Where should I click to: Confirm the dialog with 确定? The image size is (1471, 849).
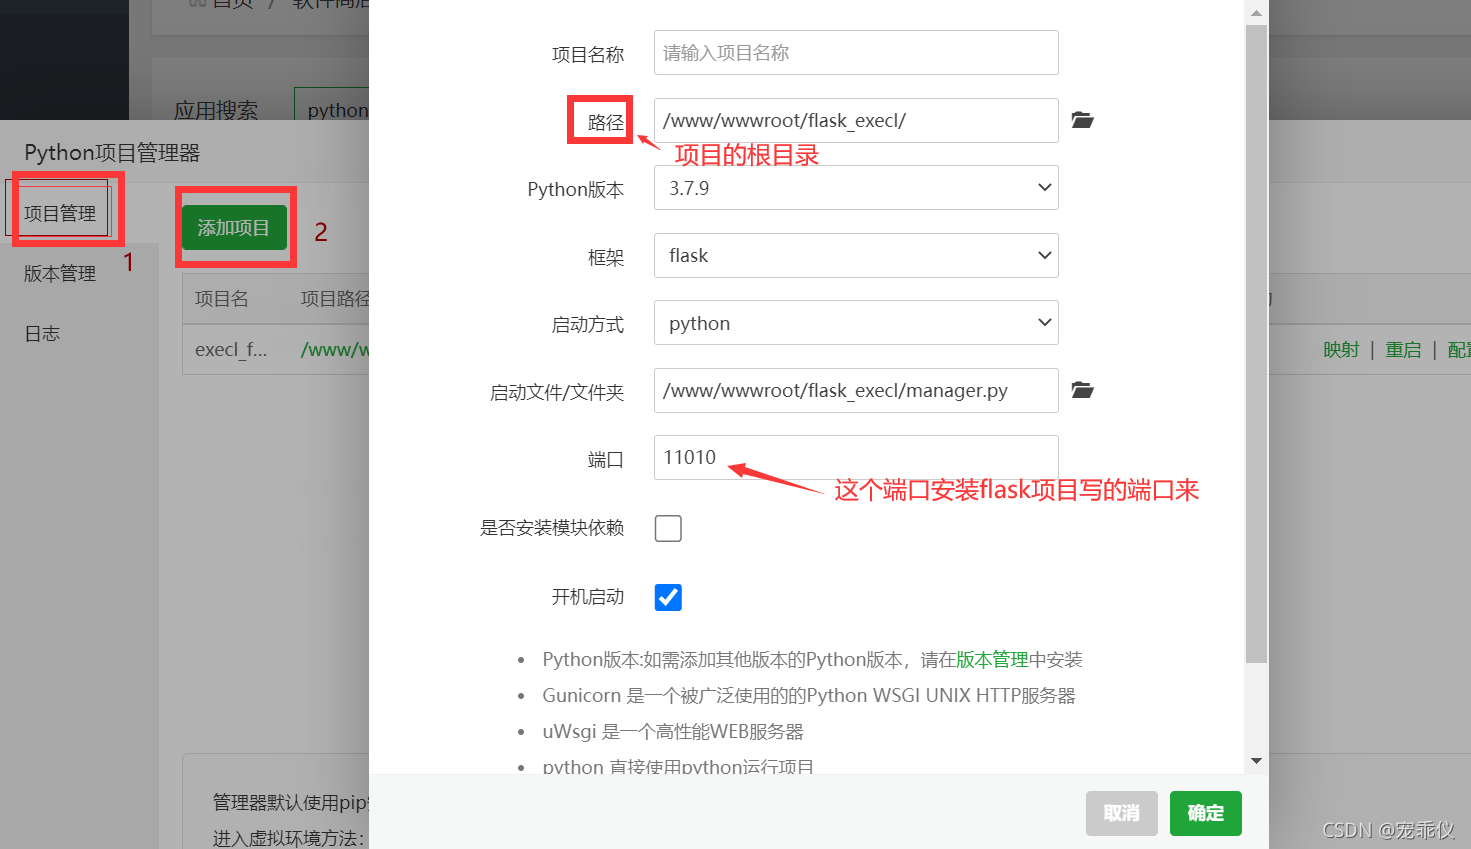(x=1205, y=813)
